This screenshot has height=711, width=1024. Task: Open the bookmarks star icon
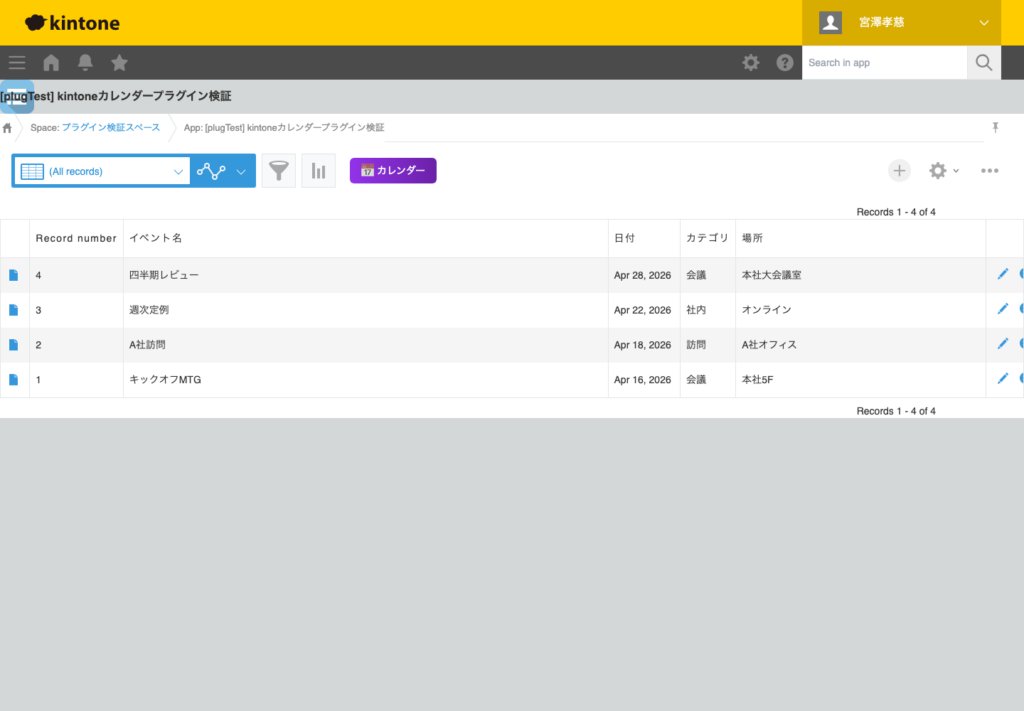tap(119, 63)
